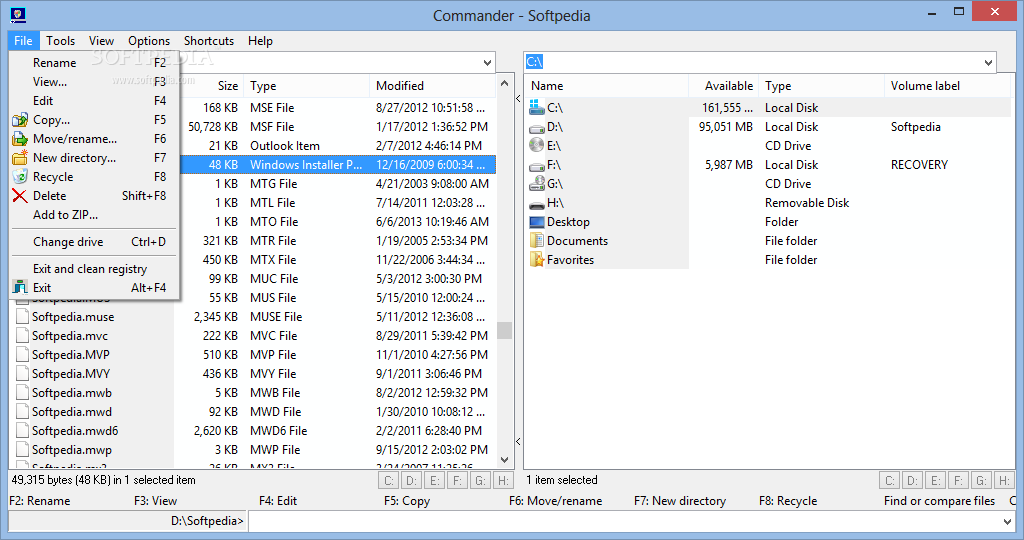The height and width of the screenshot is (540, 1024).
Task: Select the C:\ drive icon in right panel
Action: tap(537, 107)
